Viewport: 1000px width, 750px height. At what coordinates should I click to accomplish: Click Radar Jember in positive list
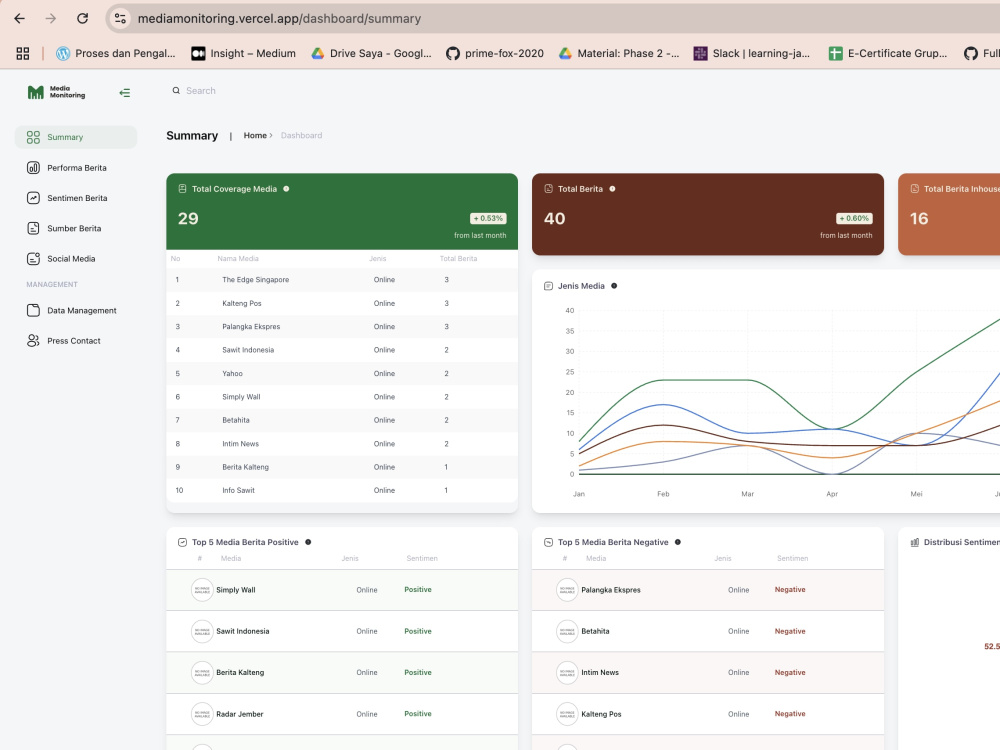coord(240,714)
